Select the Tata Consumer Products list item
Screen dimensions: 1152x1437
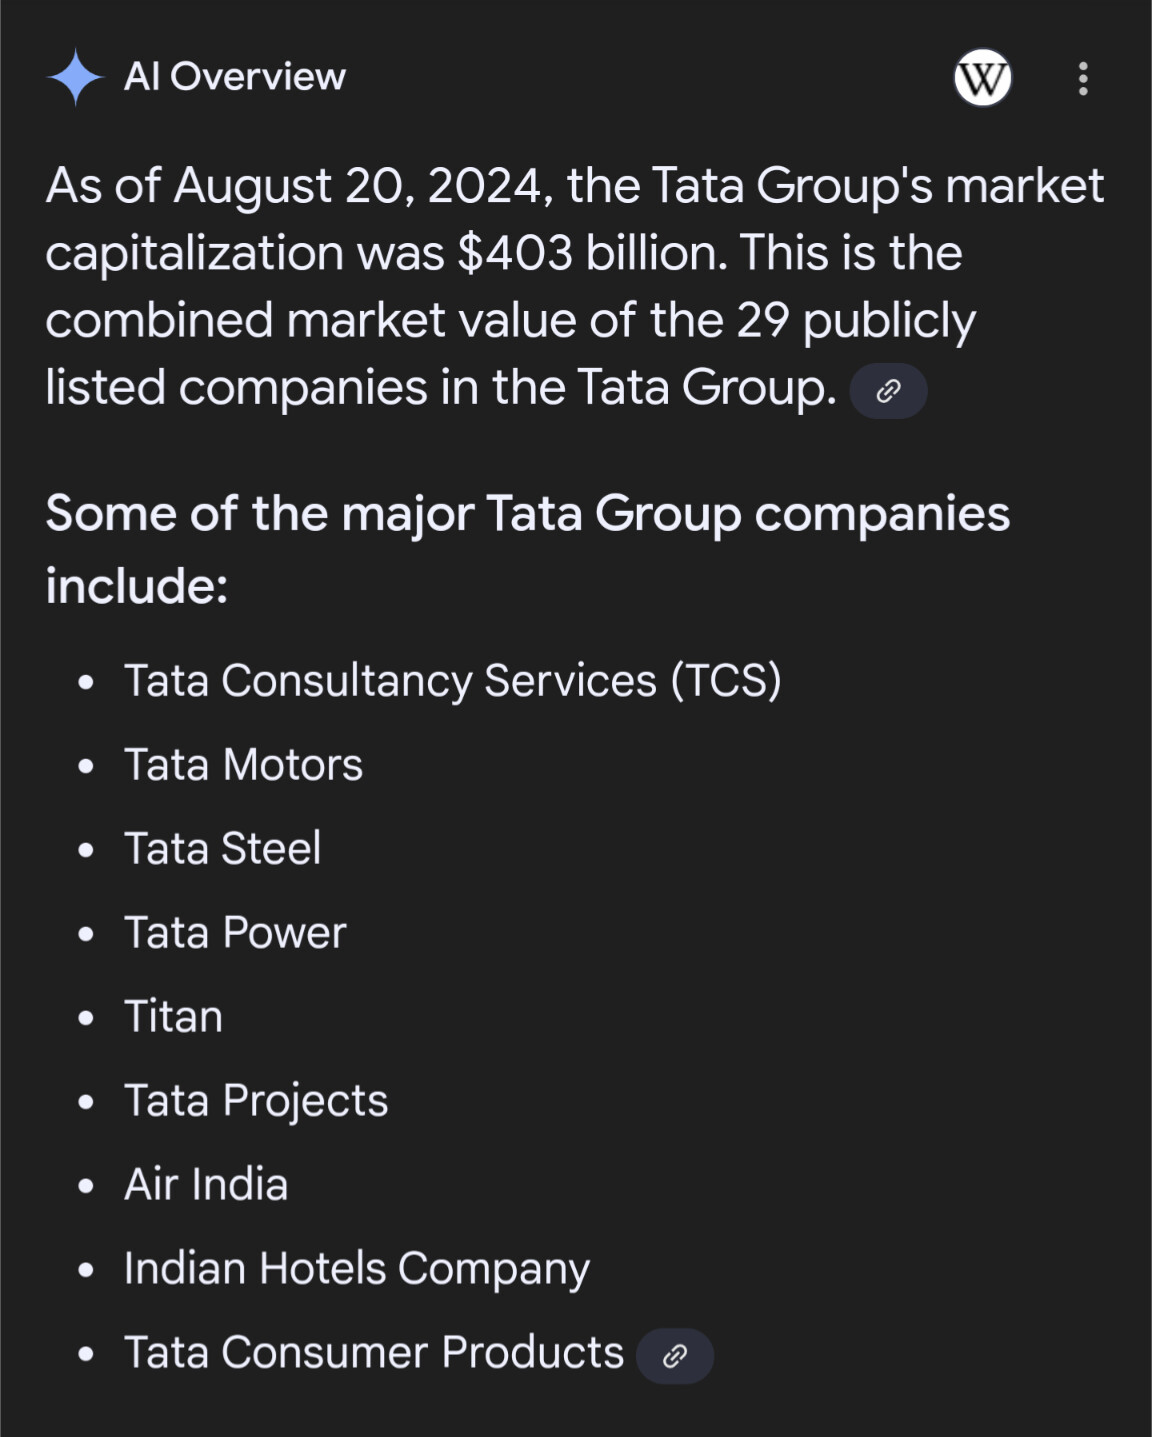click(x=374, y=1353)
